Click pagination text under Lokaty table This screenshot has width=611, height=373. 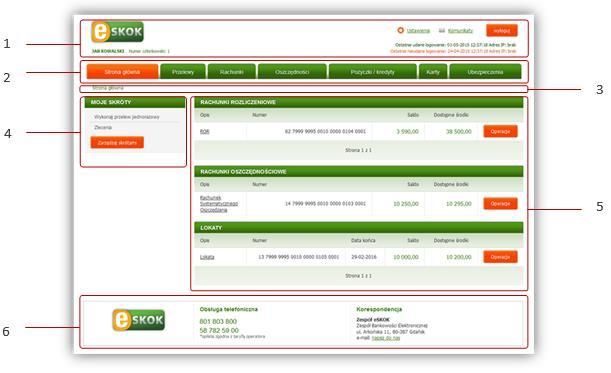click(x=358, y=276)
